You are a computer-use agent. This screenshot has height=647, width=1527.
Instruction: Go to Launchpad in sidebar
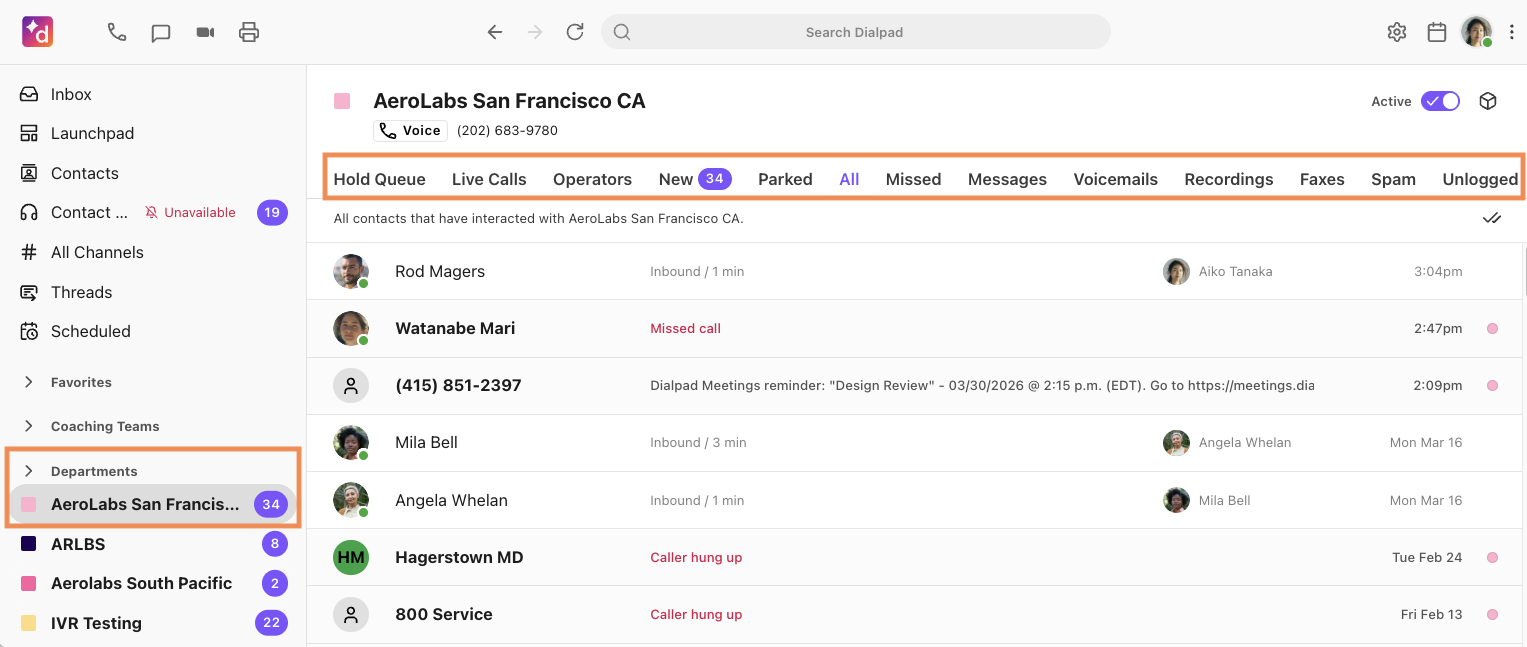pos(92,133)
